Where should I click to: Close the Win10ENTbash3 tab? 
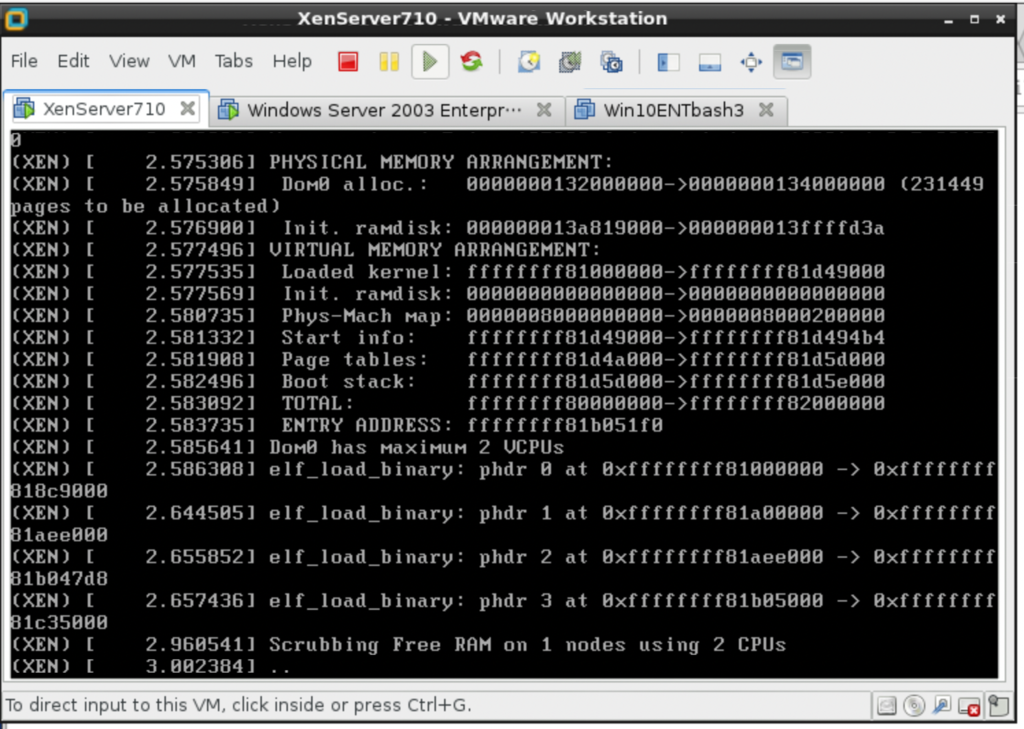click(x=767, y=110)
